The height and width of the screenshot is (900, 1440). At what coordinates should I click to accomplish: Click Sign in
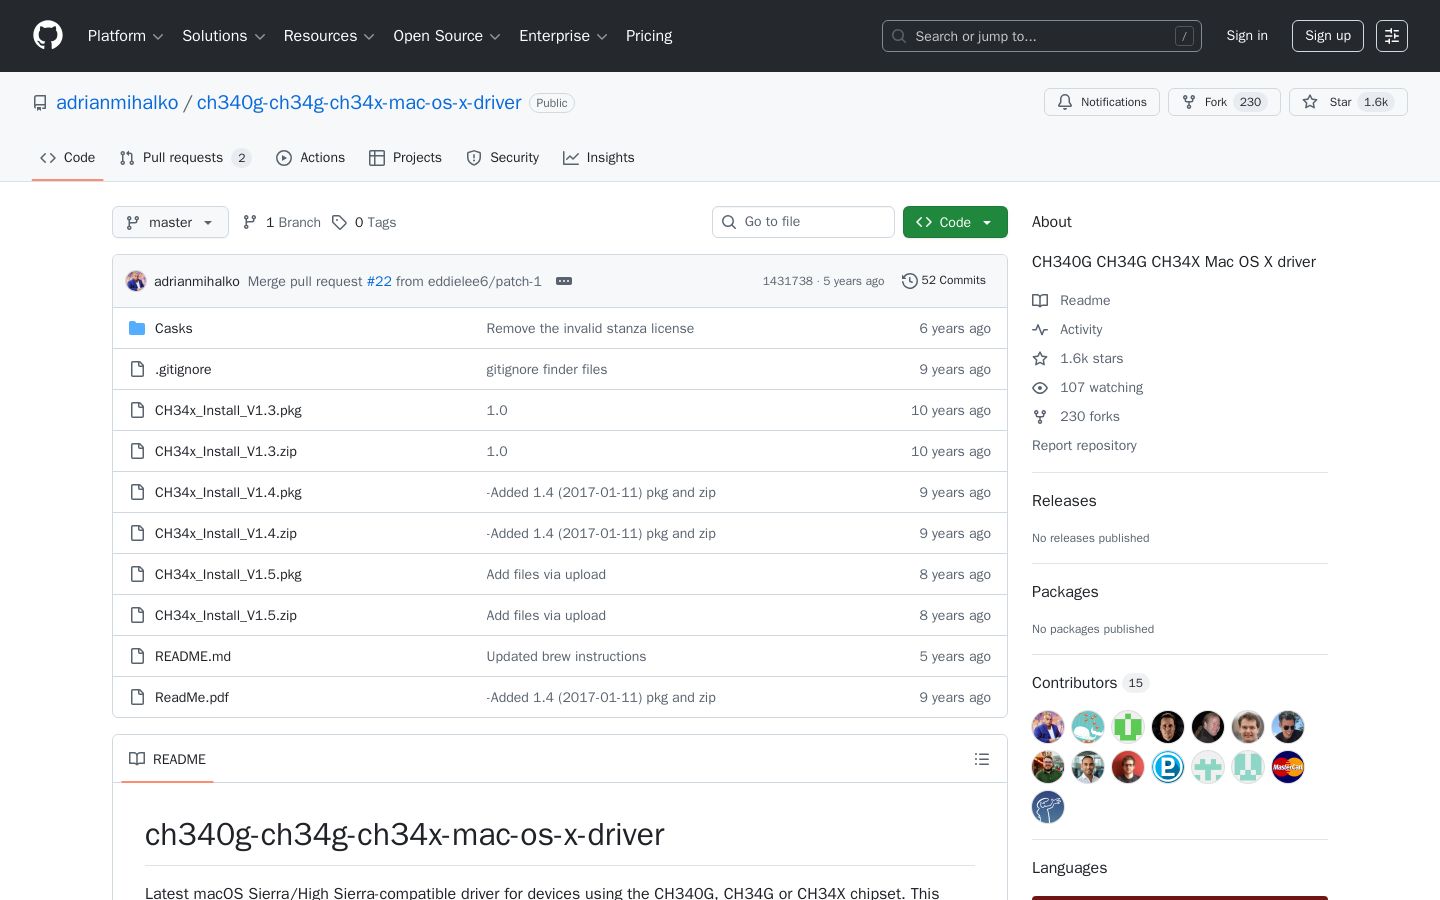click(x=1247, y=36)
